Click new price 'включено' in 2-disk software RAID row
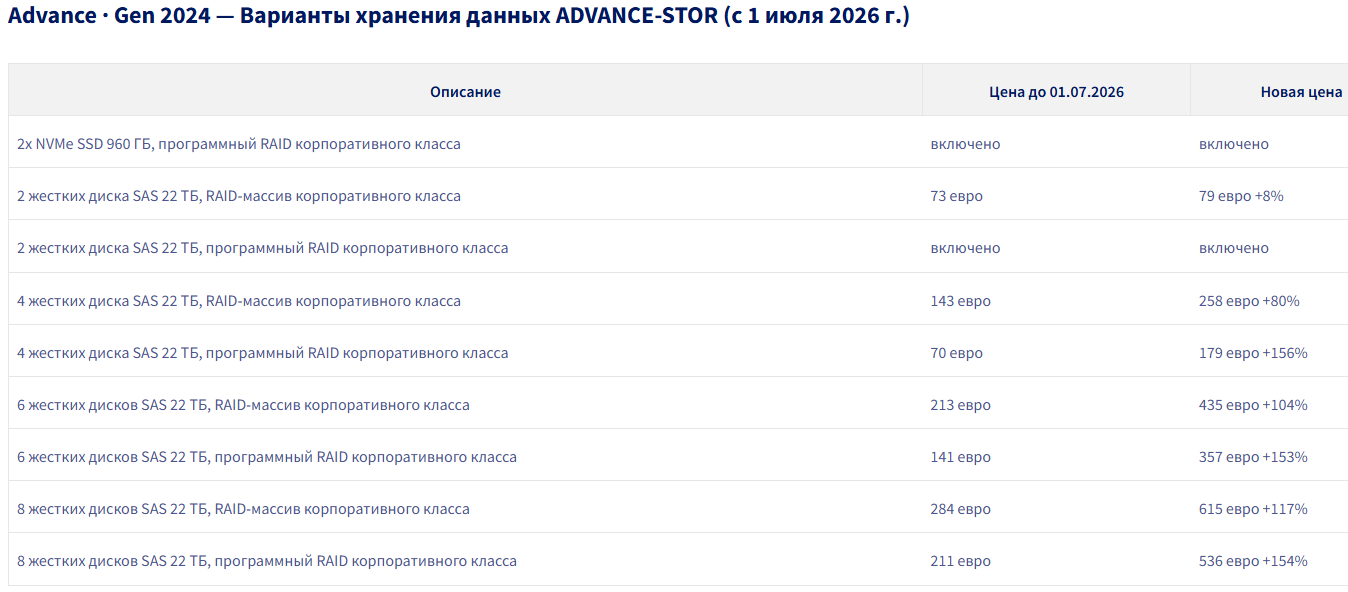The image size is (1348, 592). pyautogui.click(x=1234, y=248)
